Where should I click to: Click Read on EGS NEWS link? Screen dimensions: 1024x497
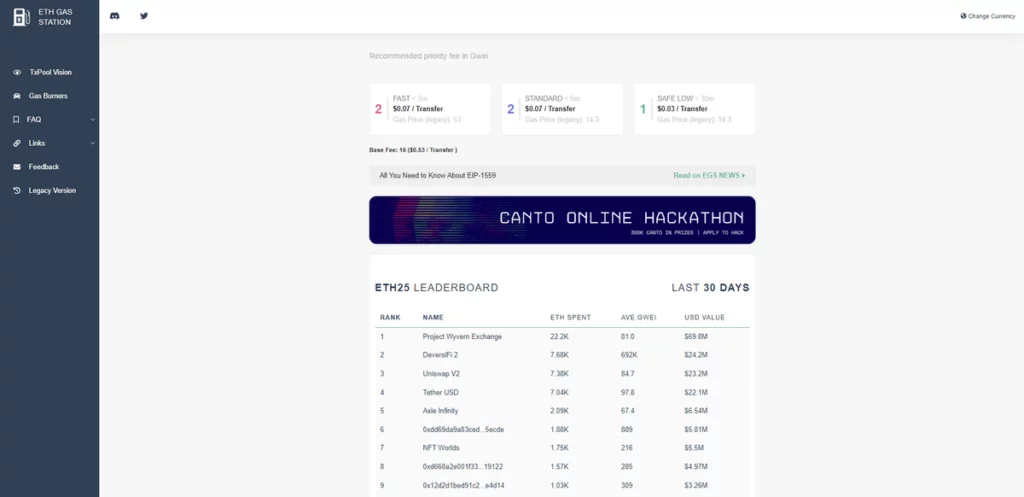point(708,175)
